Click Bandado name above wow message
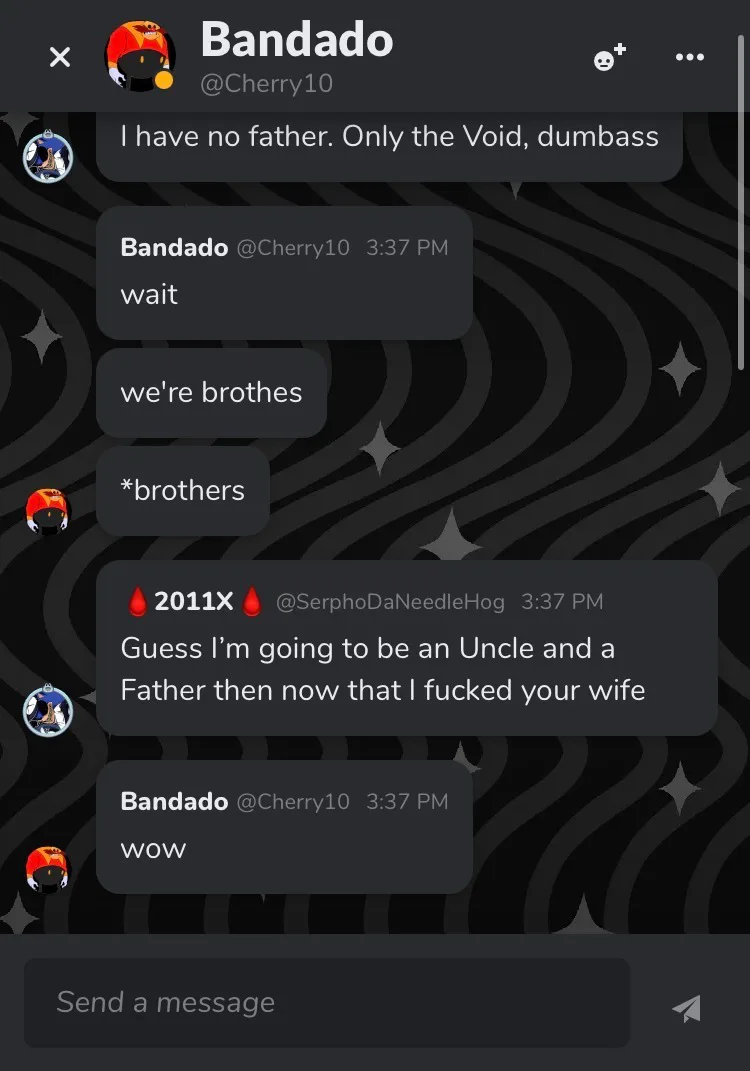 174,801
